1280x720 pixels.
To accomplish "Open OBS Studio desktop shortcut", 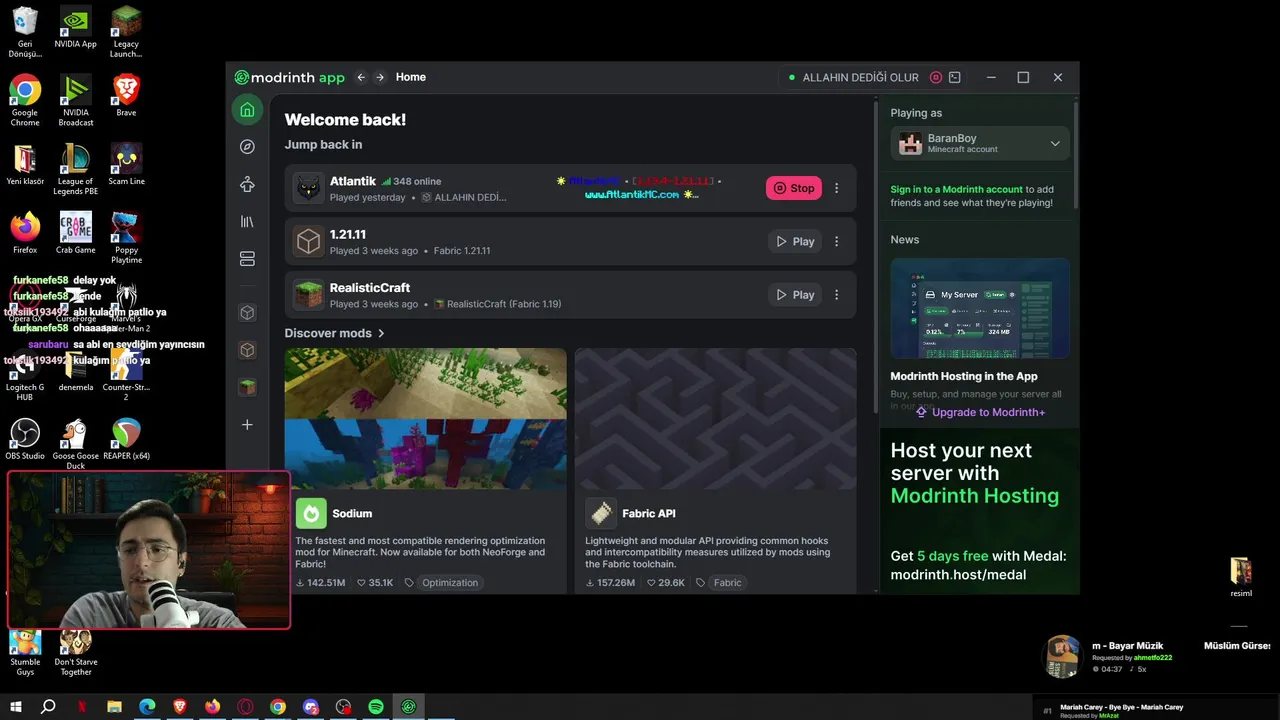I will pyautogui.click(x=25, y=440).
